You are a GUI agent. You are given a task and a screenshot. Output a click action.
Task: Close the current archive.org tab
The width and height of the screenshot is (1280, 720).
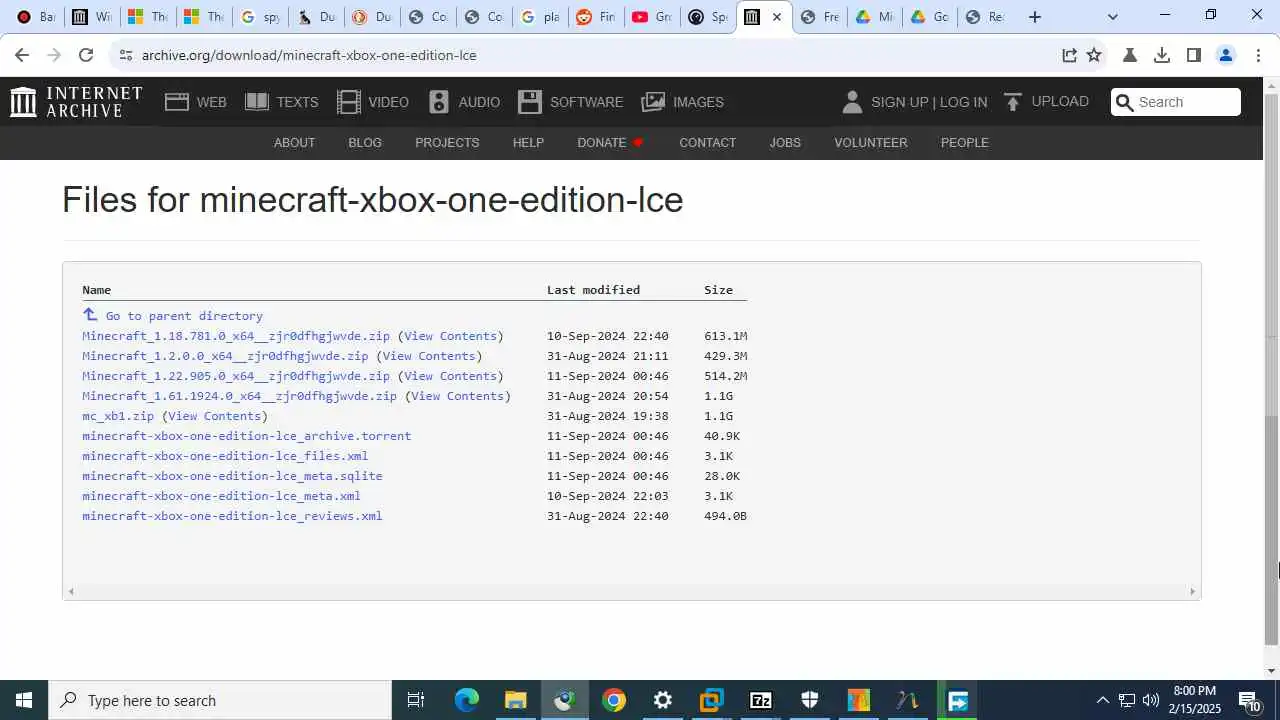click(776, 17)
